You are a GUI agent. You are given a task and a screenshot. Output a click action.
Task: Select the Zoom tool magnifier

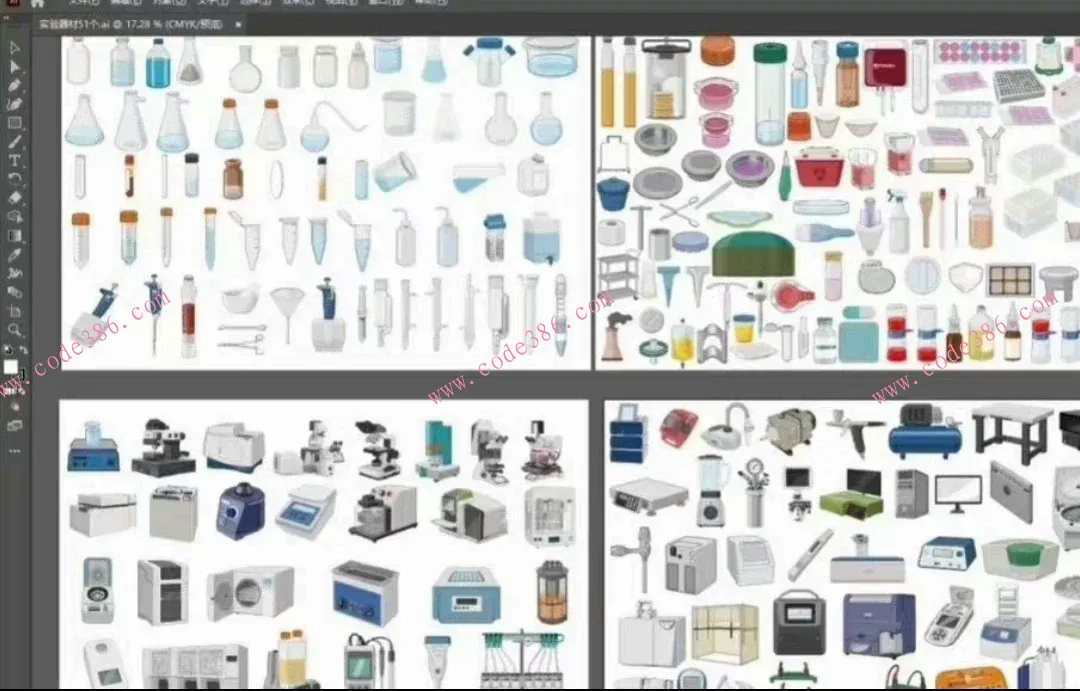coord(14,329)
